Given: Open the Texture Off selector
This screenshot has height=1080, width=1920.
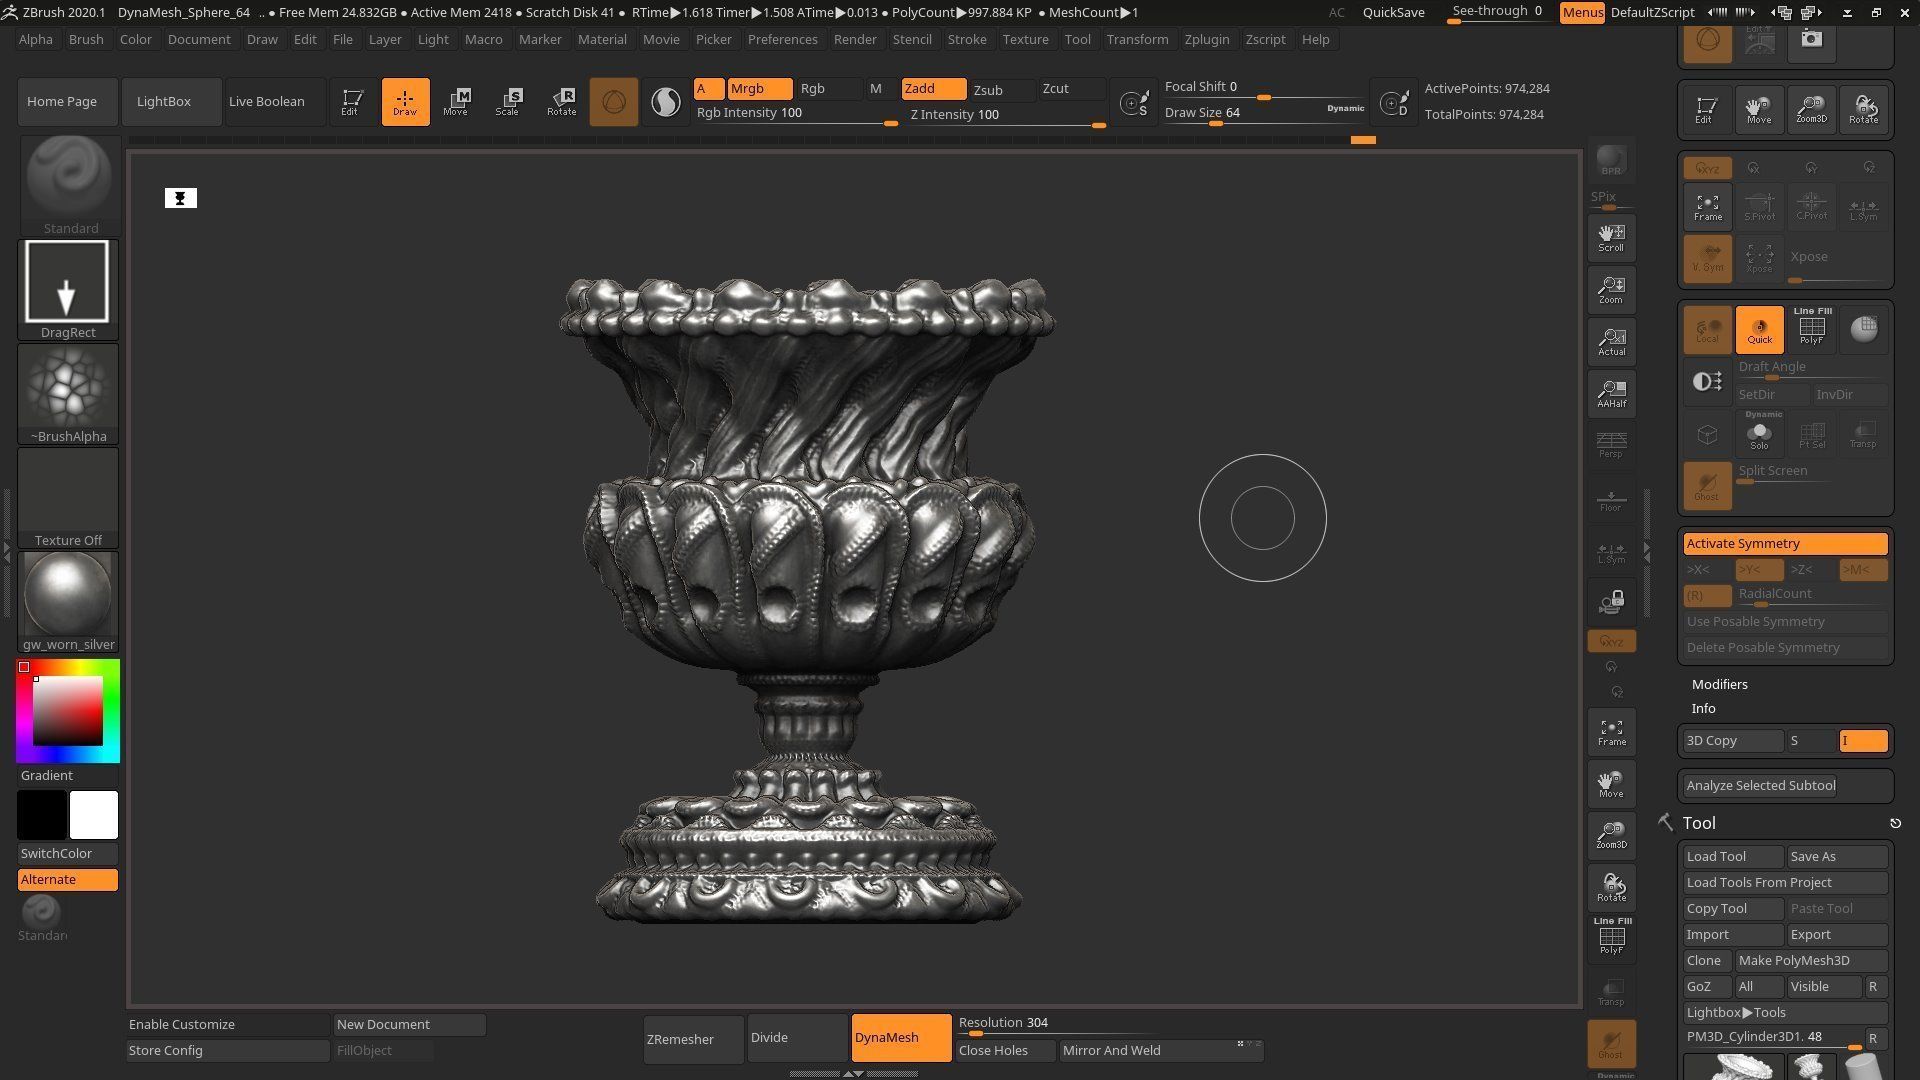Looking at the screenshot, I should tap(68, 498).
